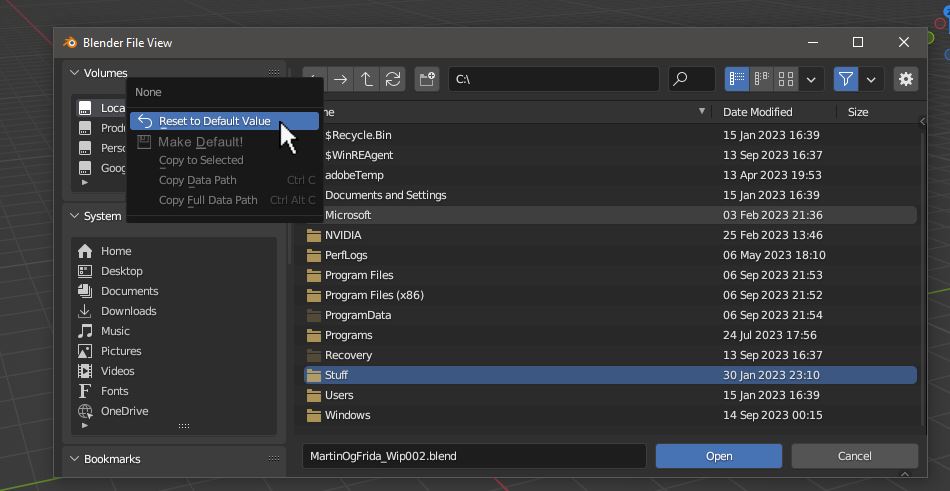Sort by Size column header
The width and height of the screenshot is (950, 491).
[x=858, y=112]
